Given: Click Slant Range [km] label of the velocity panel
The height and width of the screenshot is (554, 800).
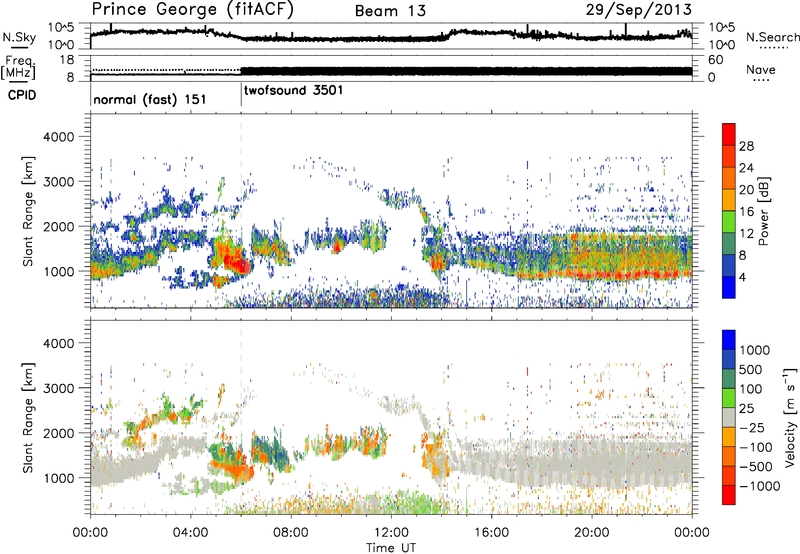Looking at the screenshot, I should tap(28, 417).
